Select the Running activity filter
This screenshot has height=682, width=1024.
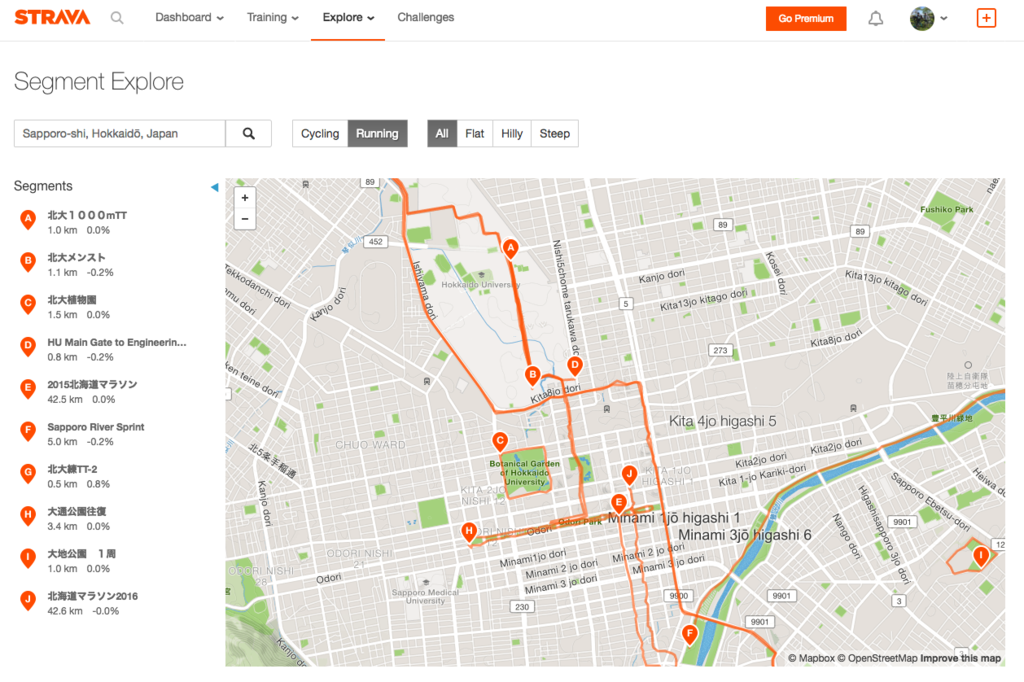[x=377, y=133]
